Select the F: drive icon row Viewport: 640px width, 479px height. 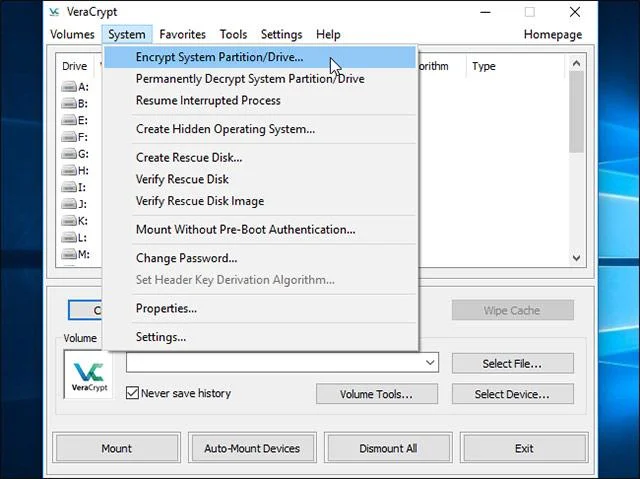click(x=75, y=137)
